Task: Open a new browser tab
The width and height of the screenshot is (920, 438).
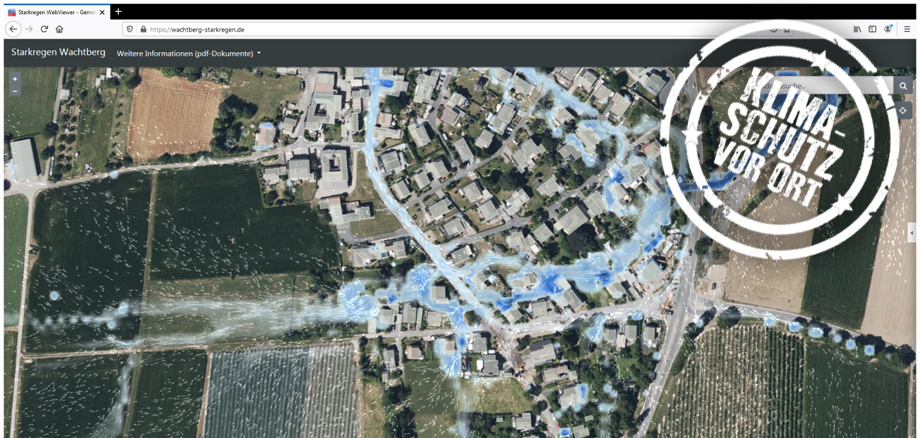Action: [118, 12]
